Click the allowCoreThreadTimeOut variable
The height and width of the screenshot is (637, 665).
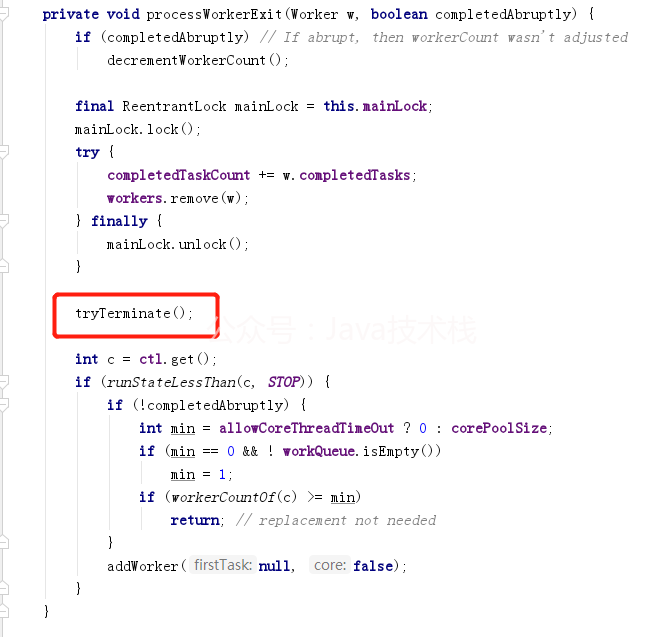(306, 428)
